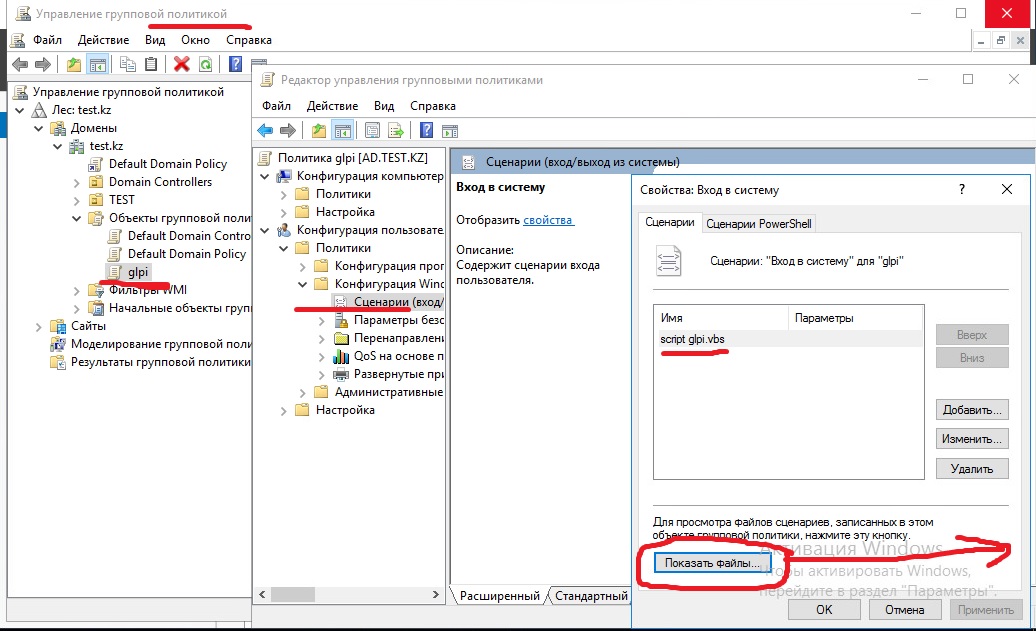Viewport: 1036px width, 631px height.
Task: Expand the Domain Controllers node
Action: coord(77,182)
